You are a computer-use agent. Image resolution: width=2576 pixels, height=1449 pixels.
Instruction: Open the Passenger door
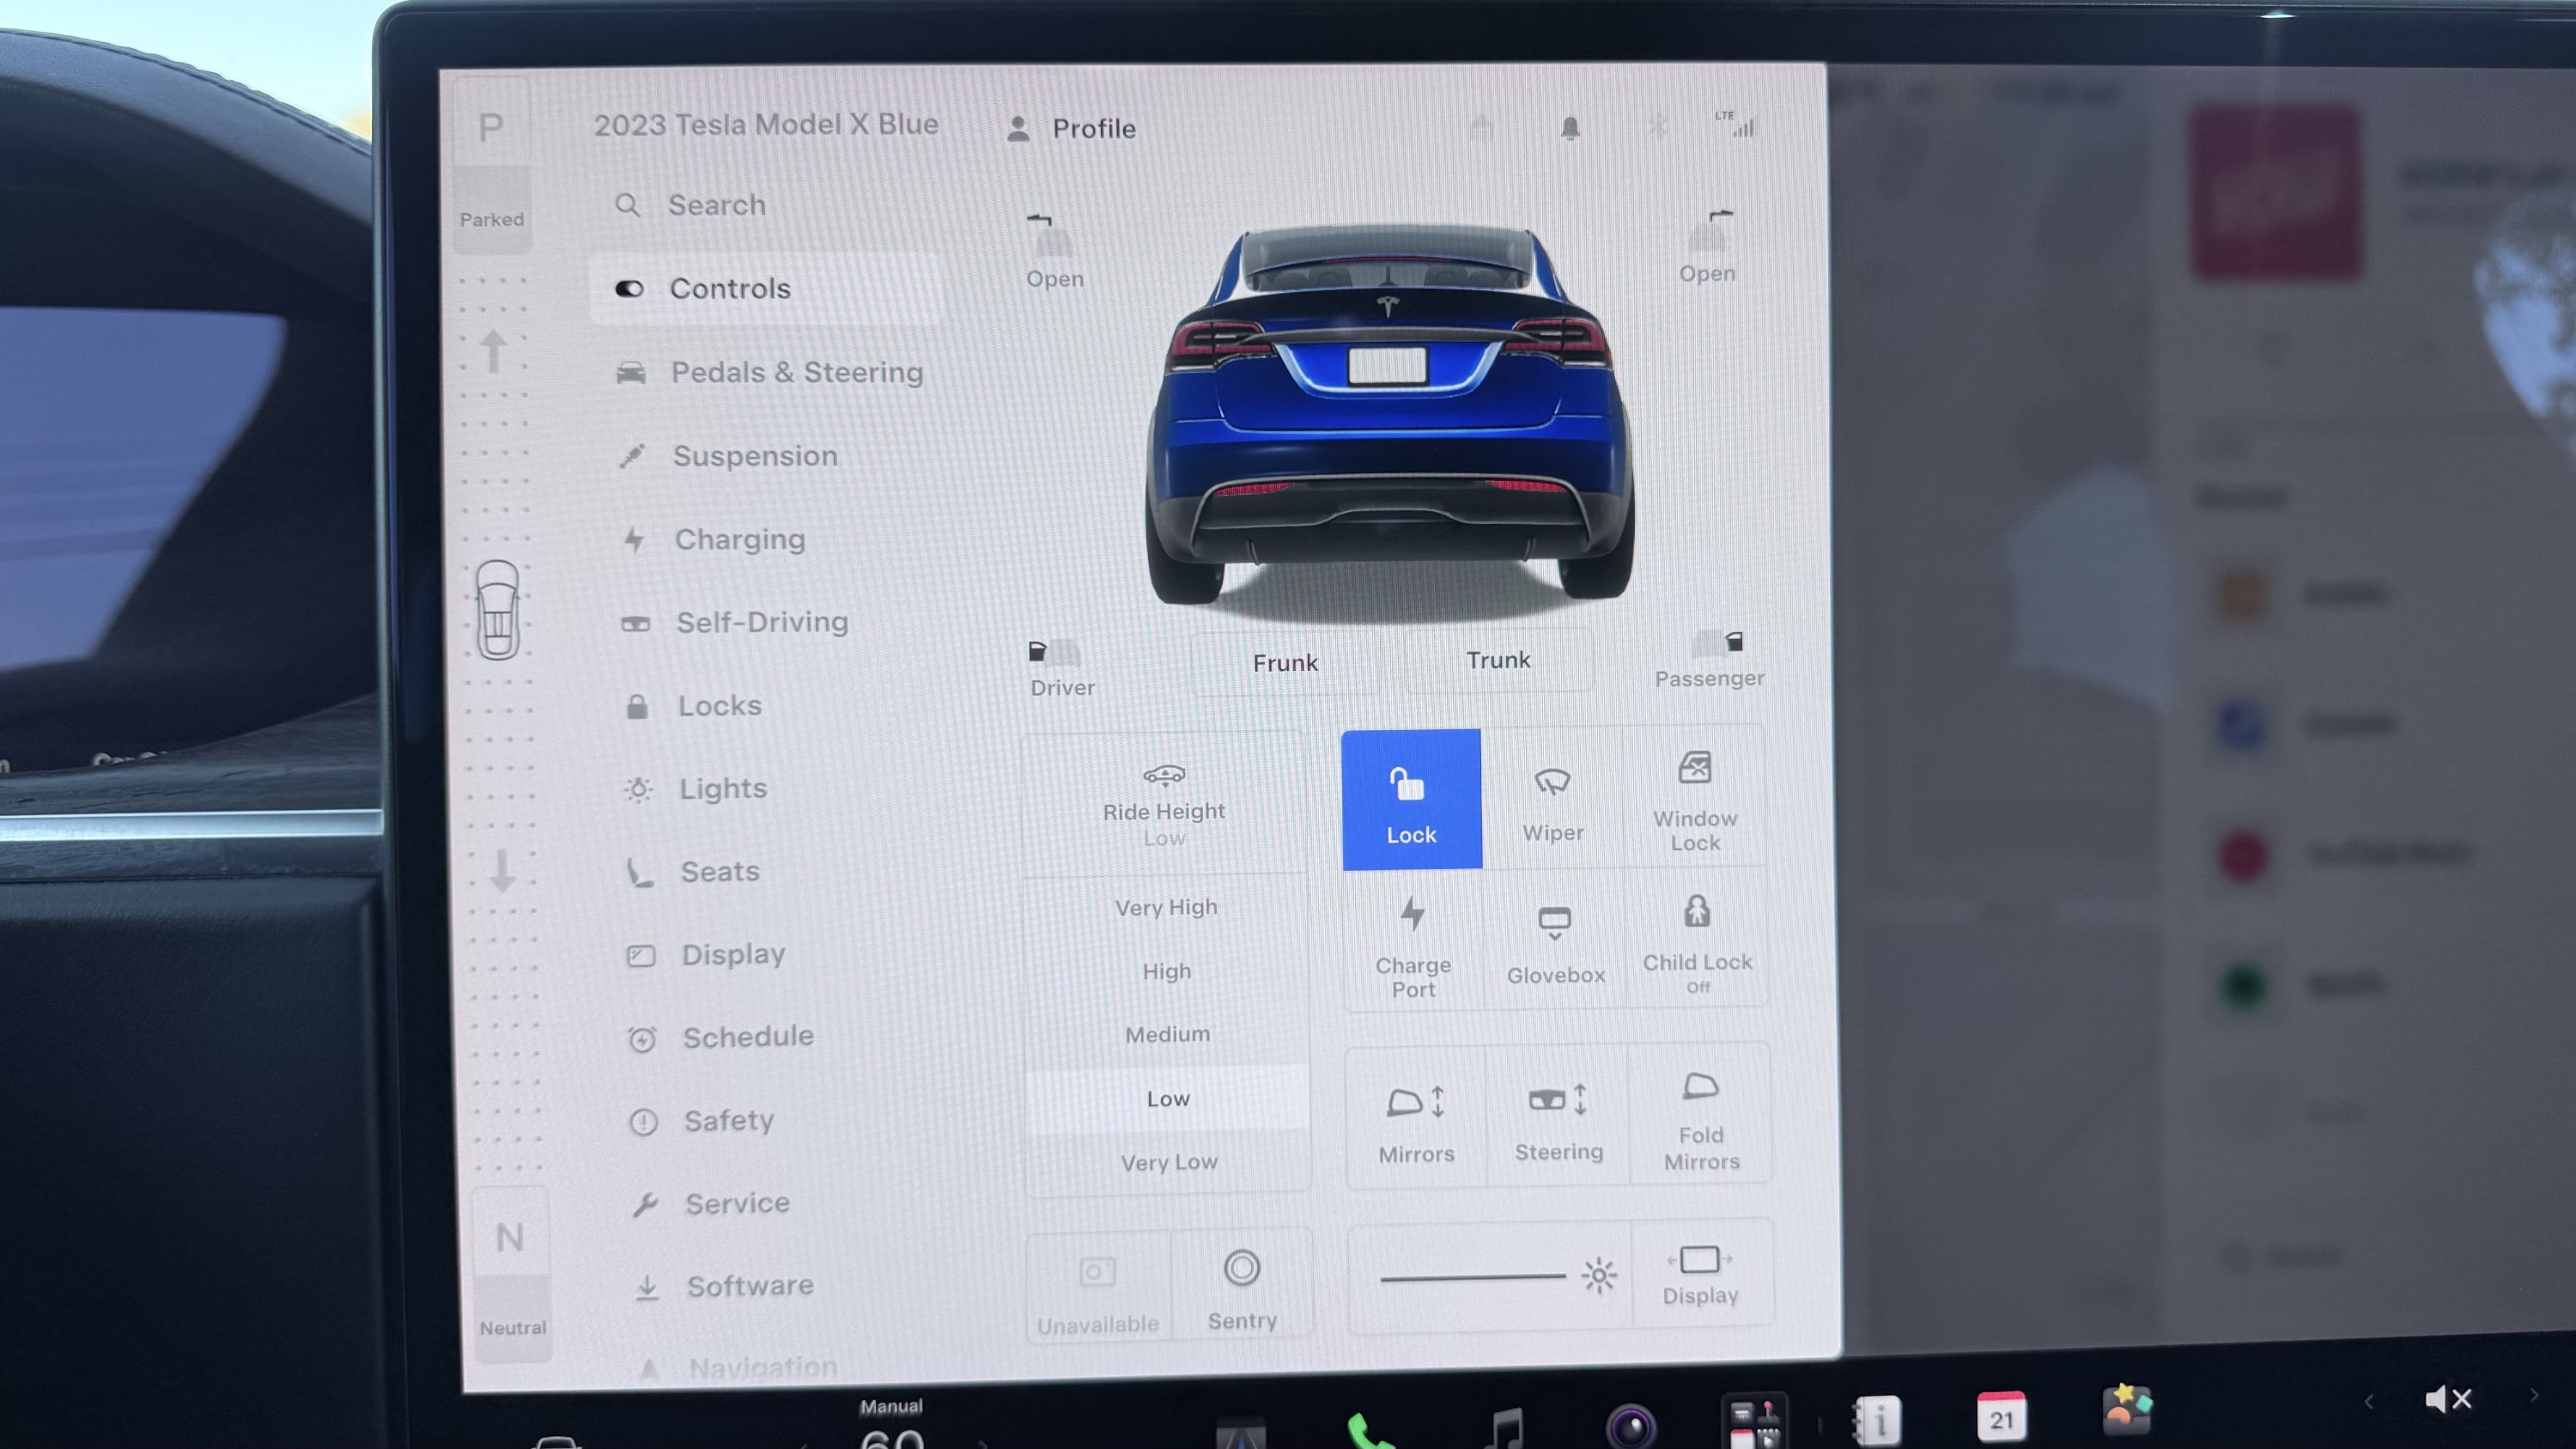pyautogui.click(x=1710, y=660)
